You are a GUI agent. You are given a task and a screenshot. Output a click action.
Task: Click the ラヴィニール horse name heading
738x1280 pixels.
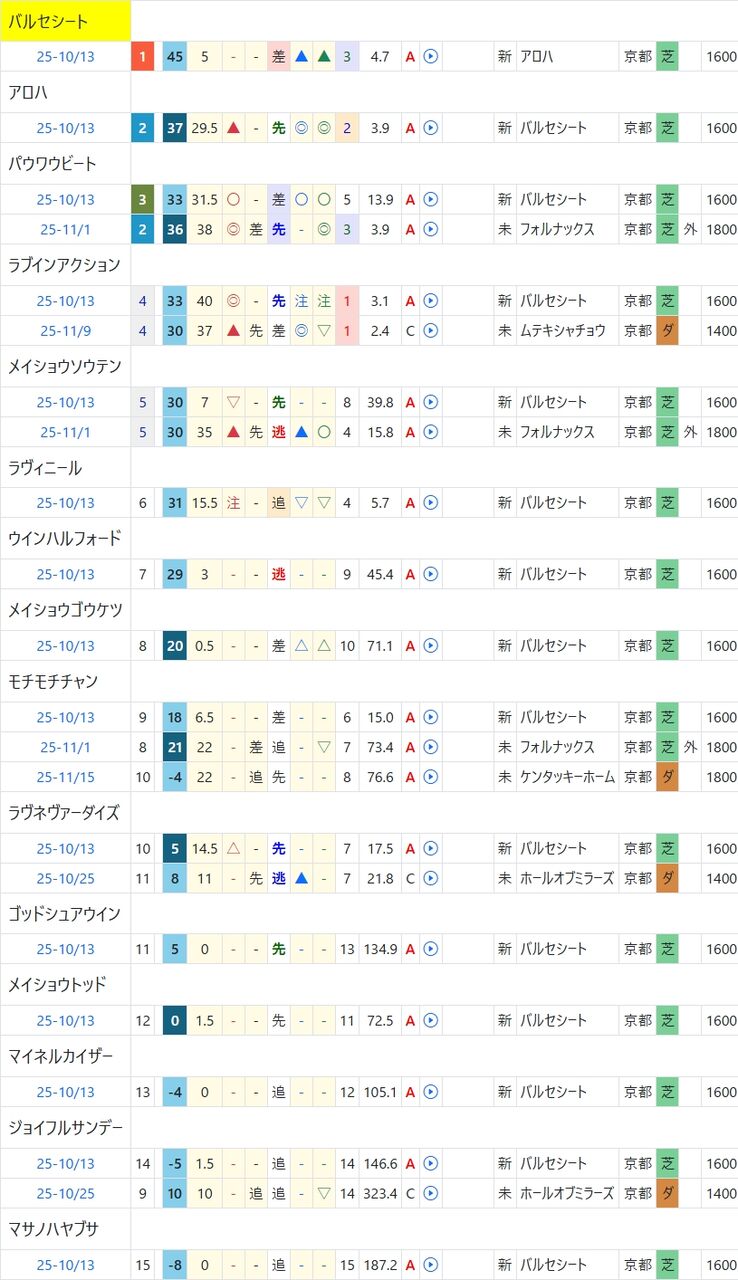pos(45,468)
